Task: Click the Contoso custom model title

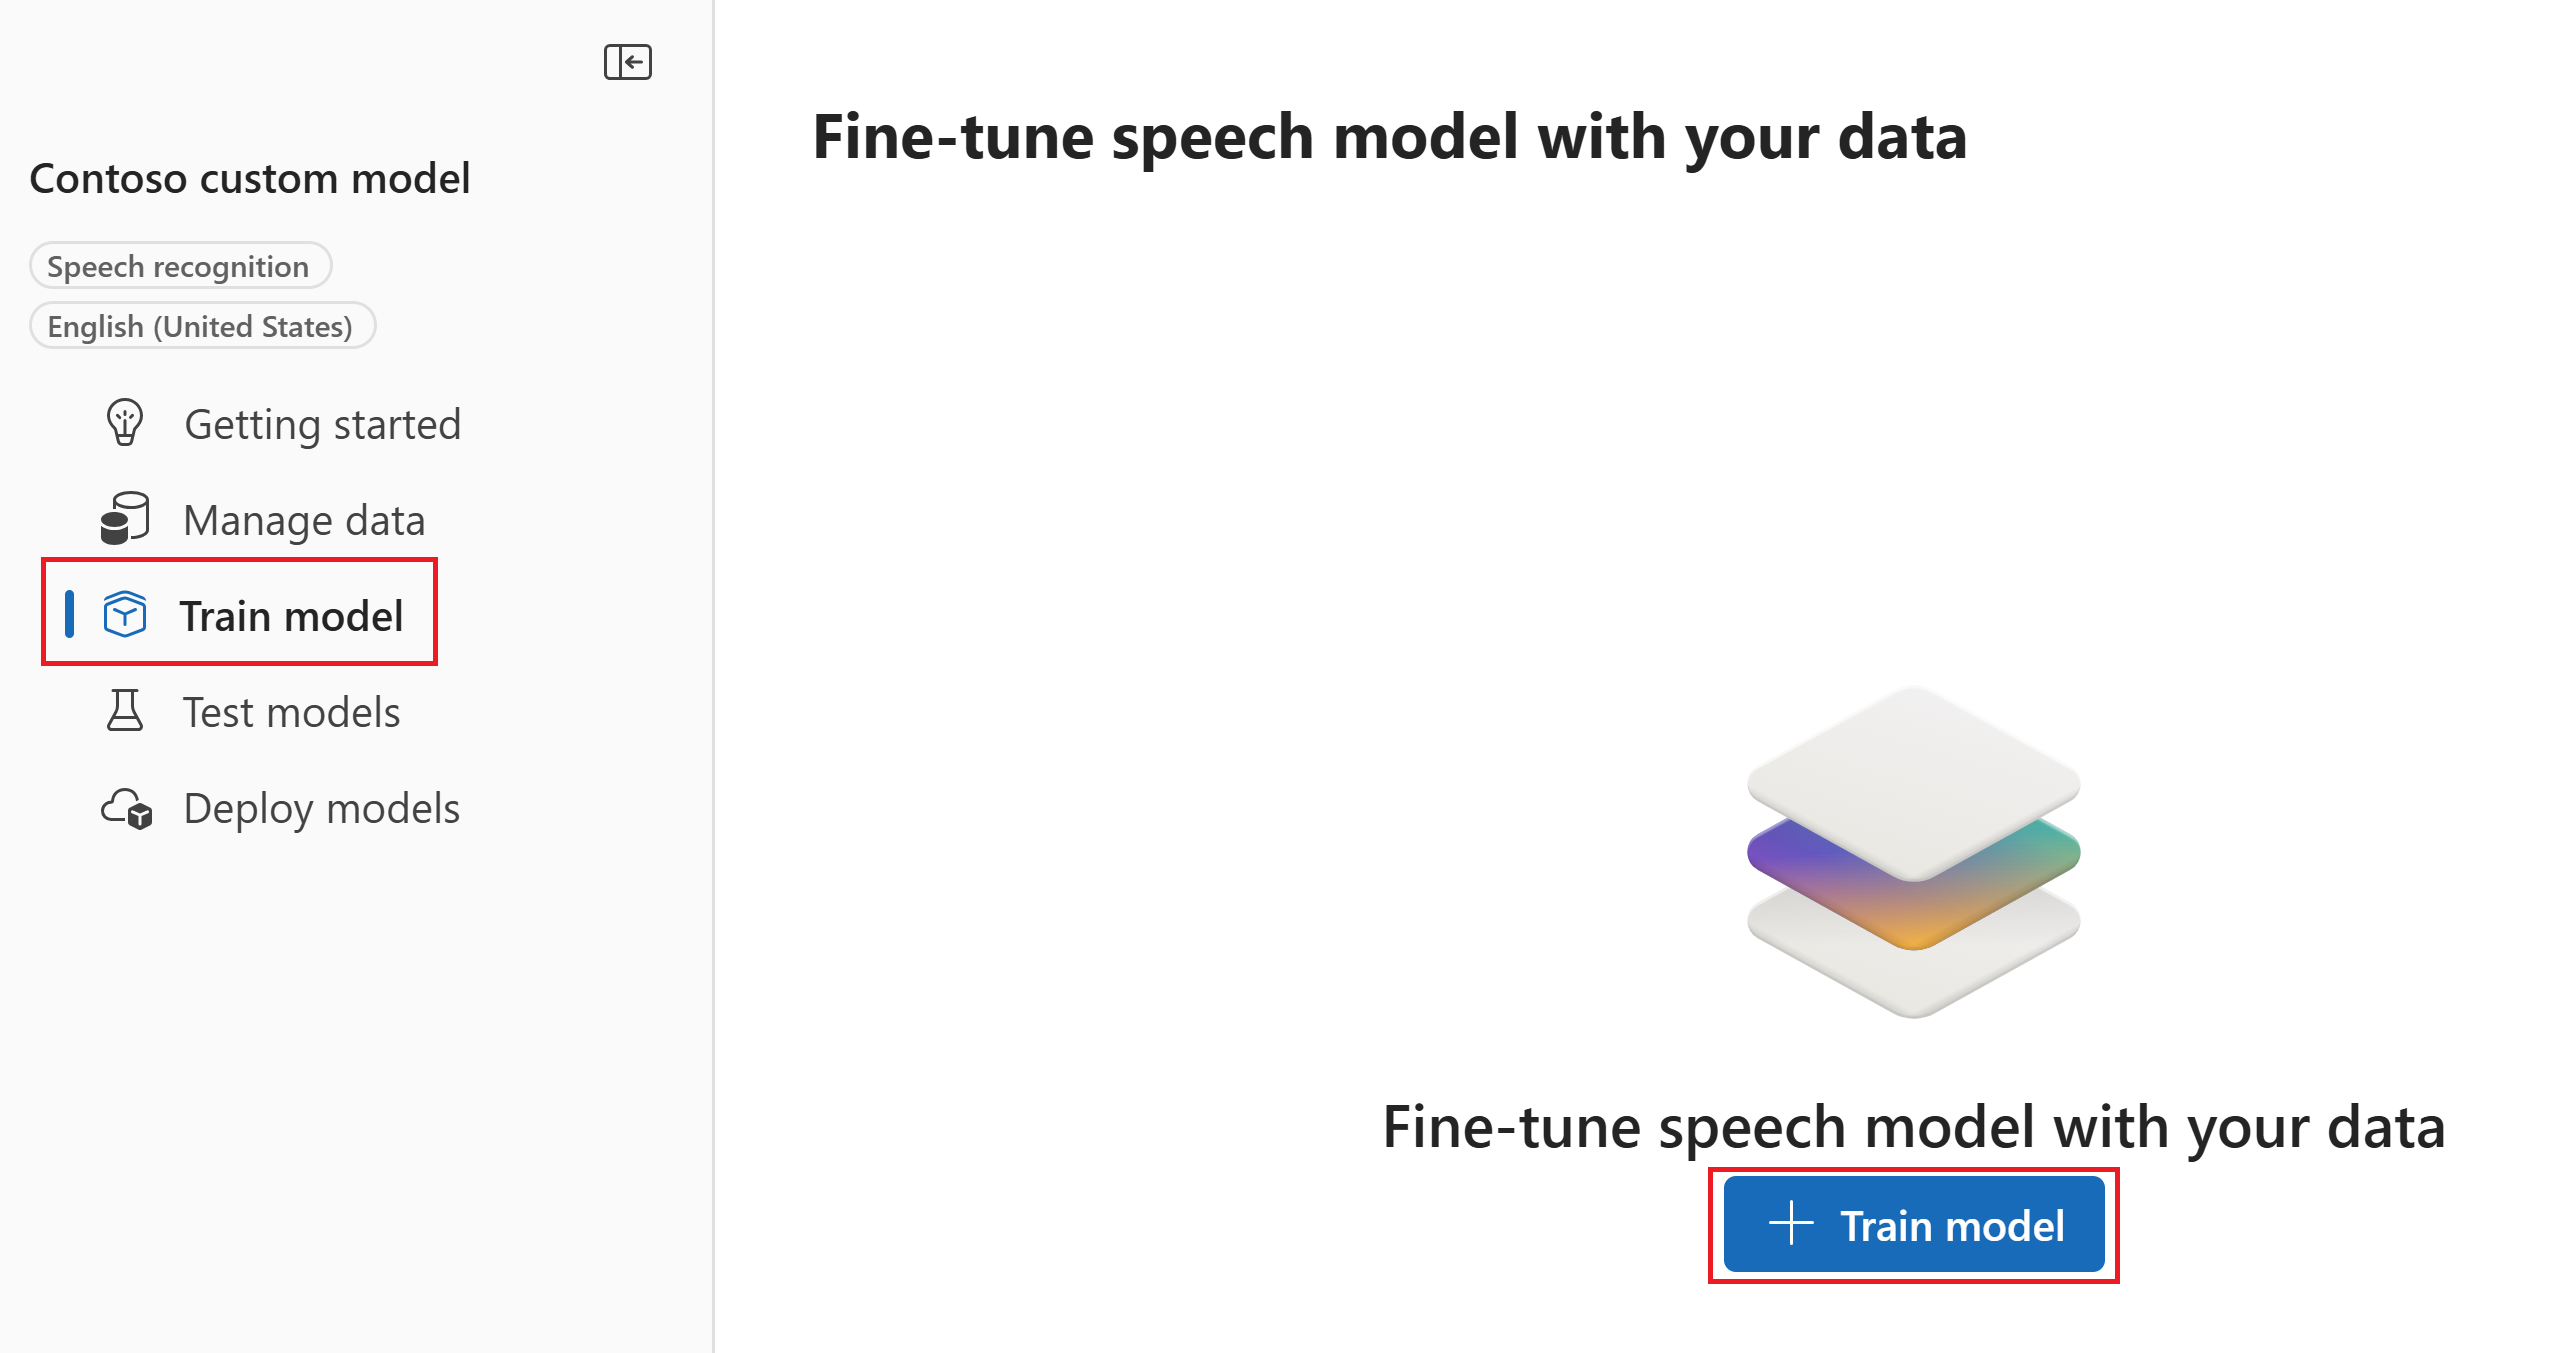Action: pyautogui.click(x=250, y=179)
